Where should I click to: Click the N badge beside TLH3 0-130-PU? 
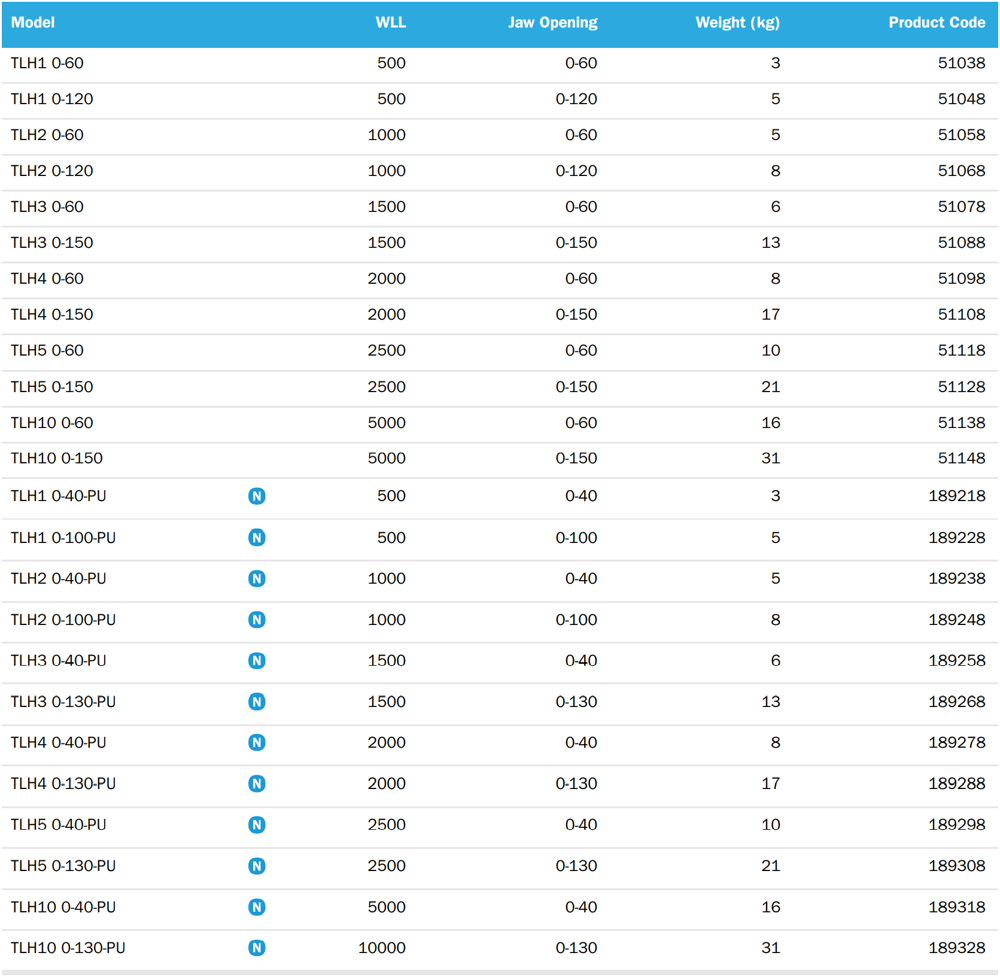(x=257, y=702)
